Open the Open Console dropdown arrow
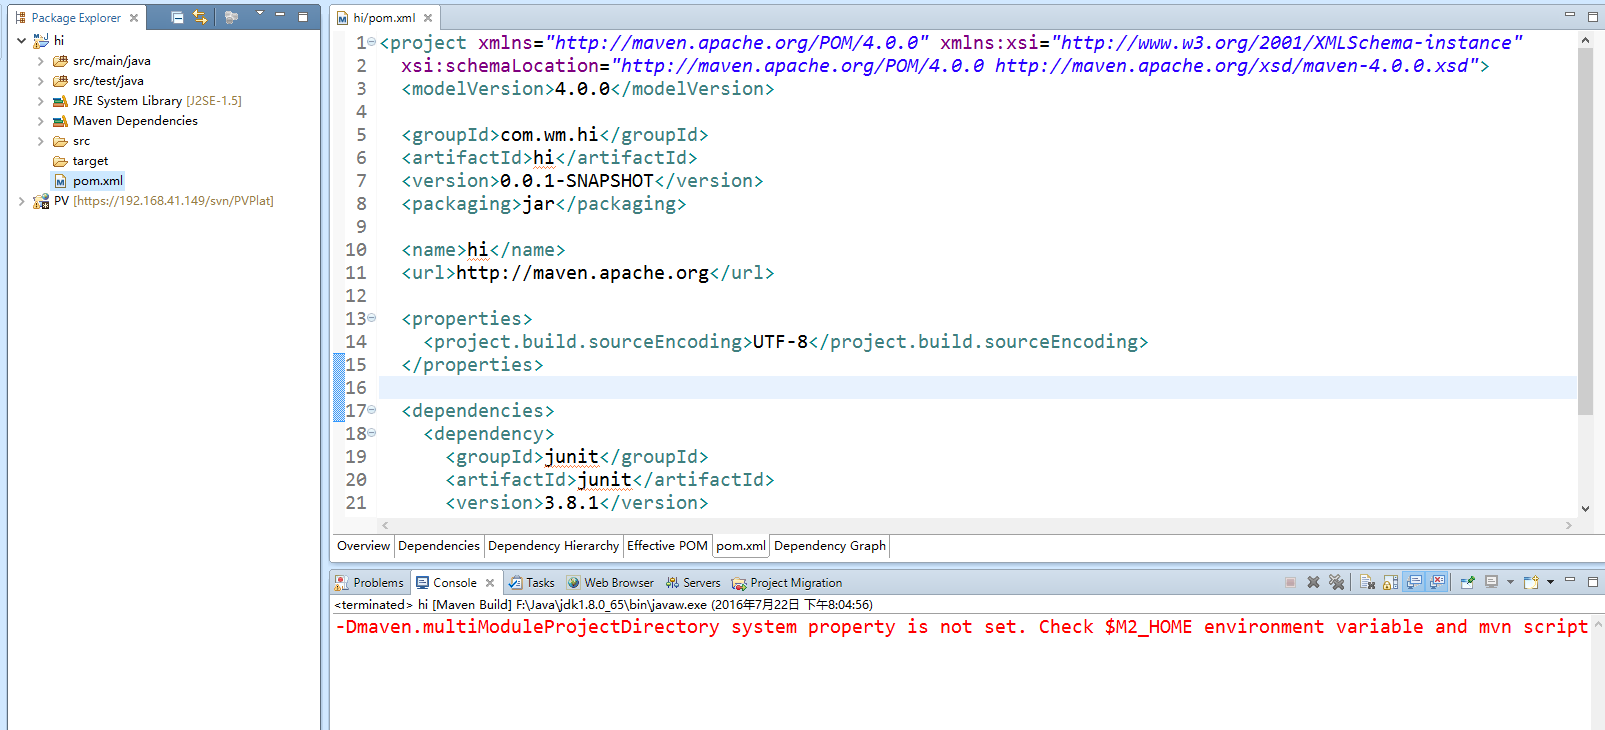Viewport: 1605px width, 730px height. coord(1550,582)
